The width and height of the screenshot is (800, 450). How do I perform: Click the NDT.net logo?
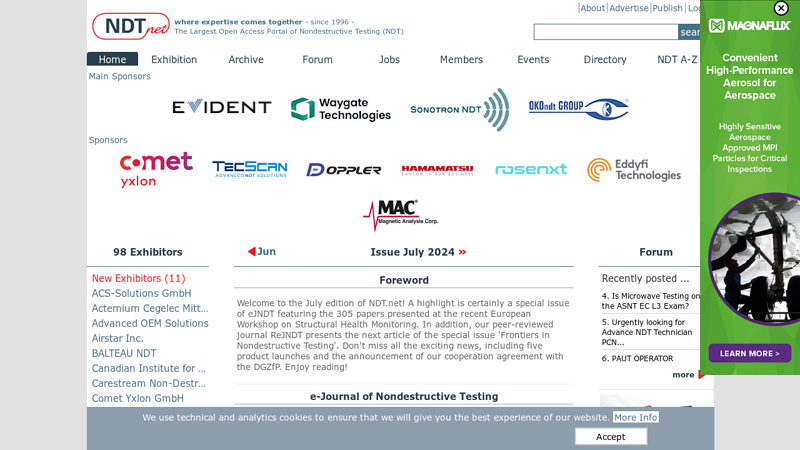tap(131, 26)
